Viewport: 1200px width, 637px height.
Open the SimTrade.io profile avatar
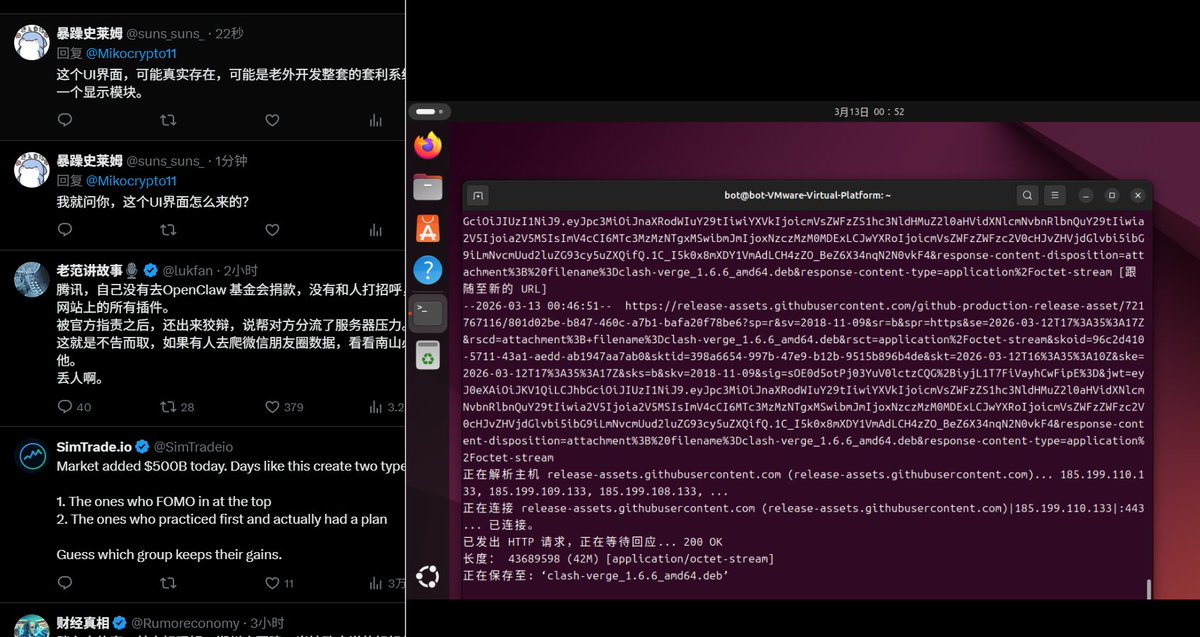tap(32, 456)
